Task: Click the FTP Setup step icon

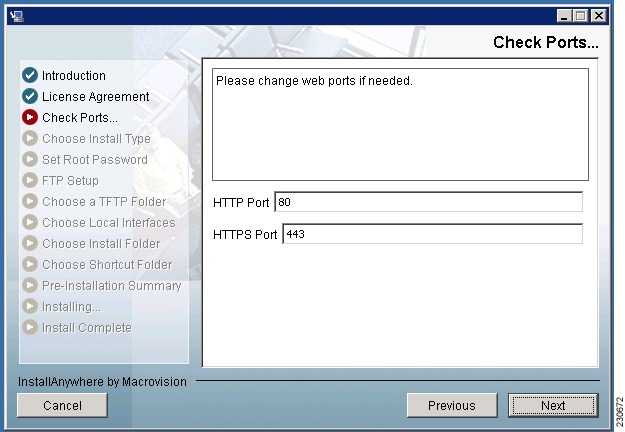Action: tap(30, 180)
